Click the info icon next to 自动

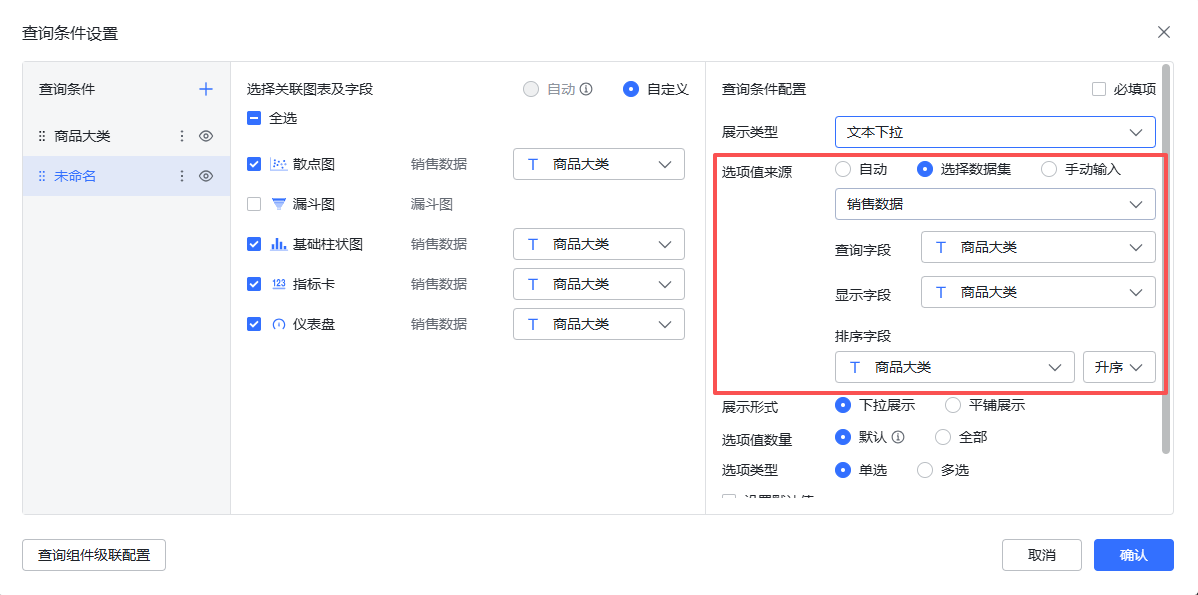586,89
